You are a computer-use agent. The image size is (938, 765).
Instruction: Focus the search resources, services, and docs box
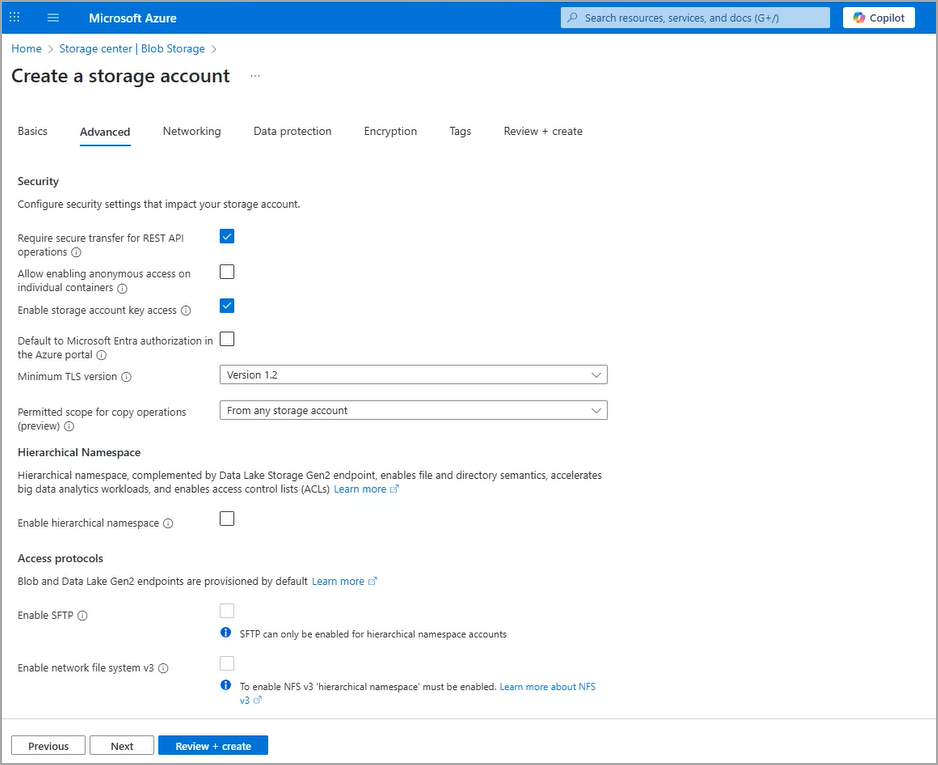(695, 18)
